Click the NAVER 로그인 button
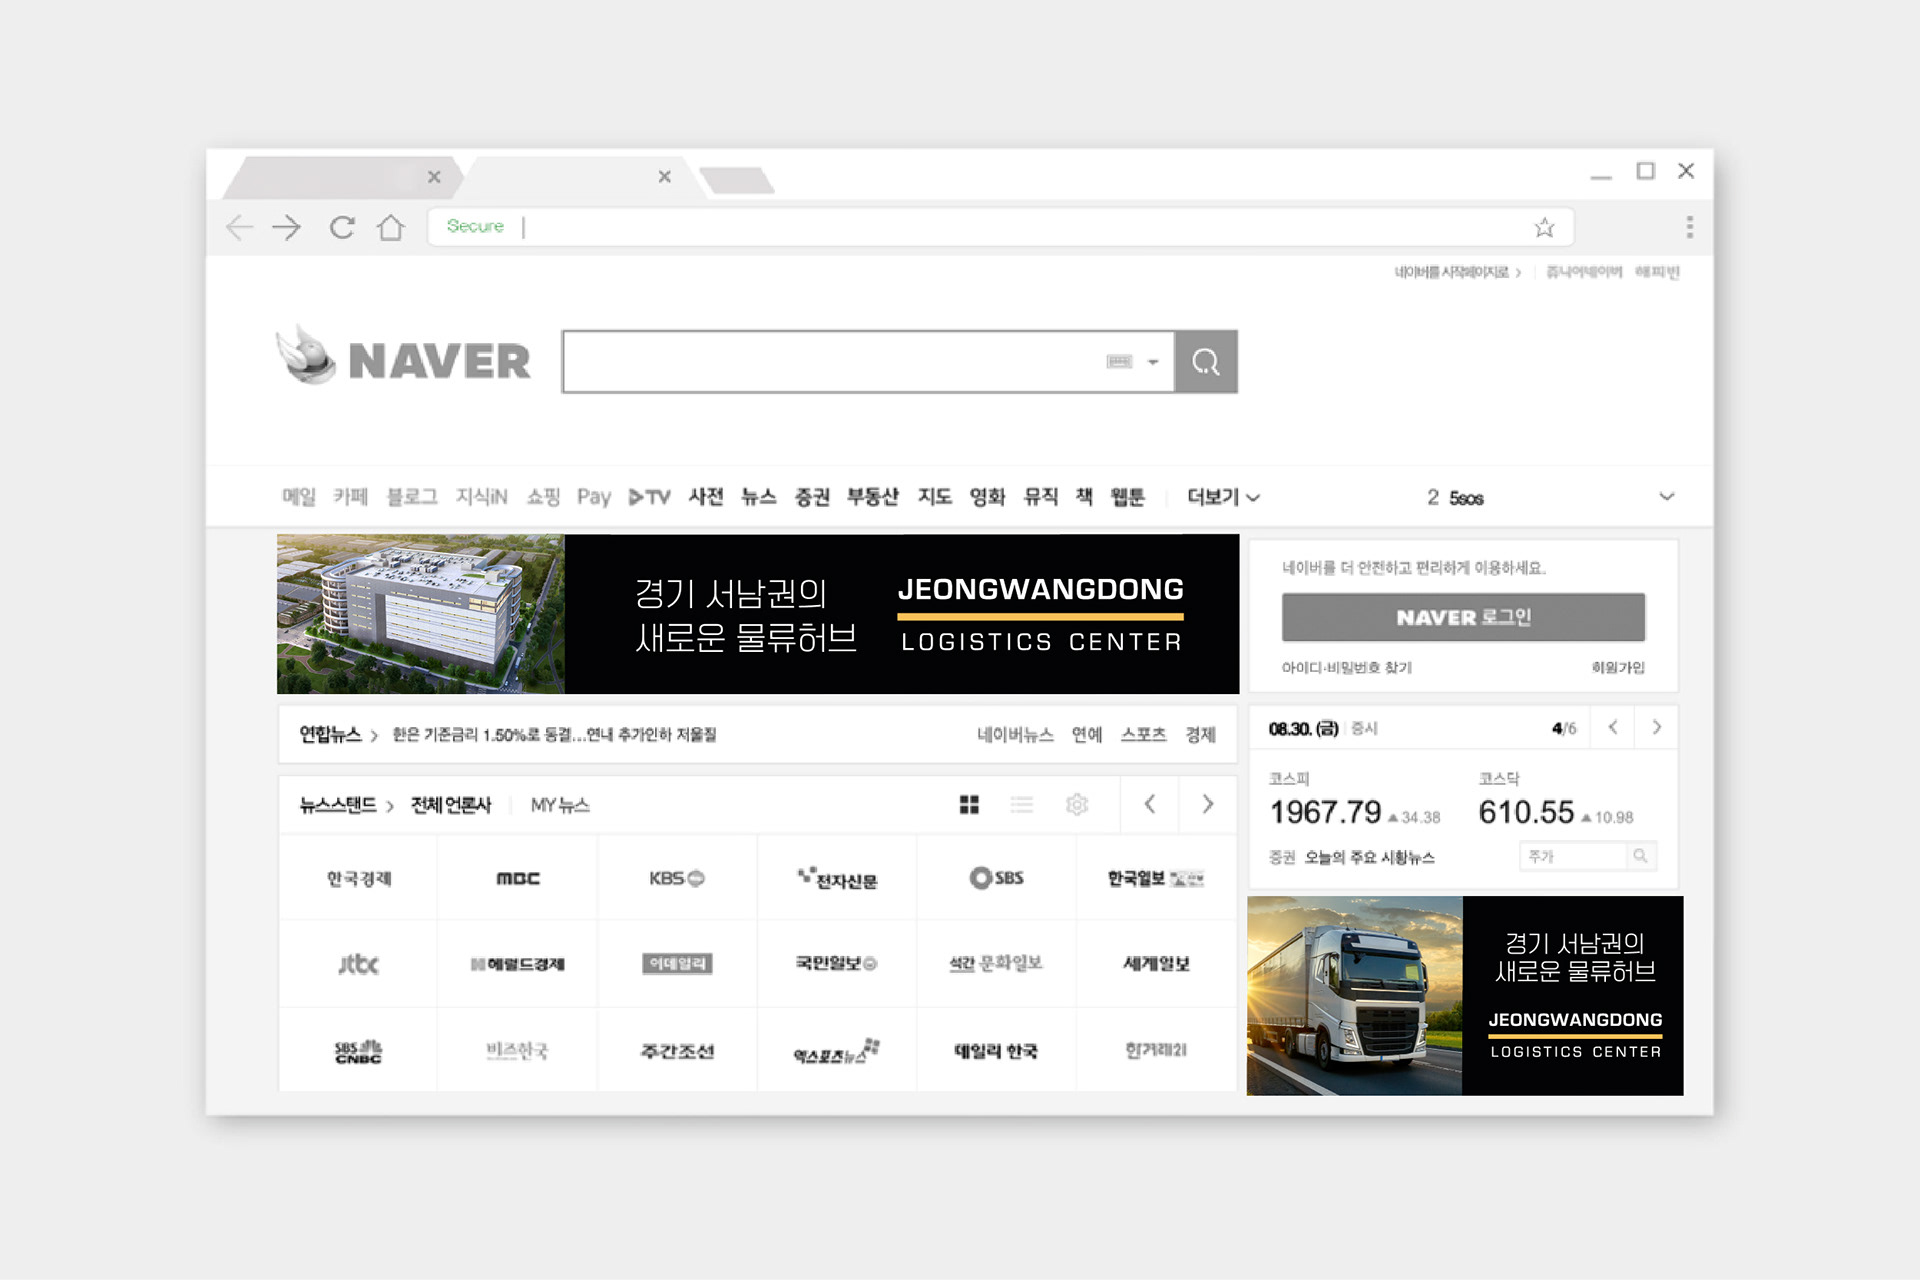 [1463, 617]
